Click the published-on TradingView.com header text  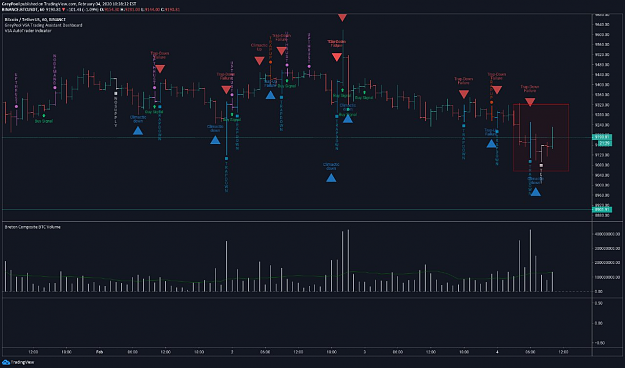tap(69, 4)
